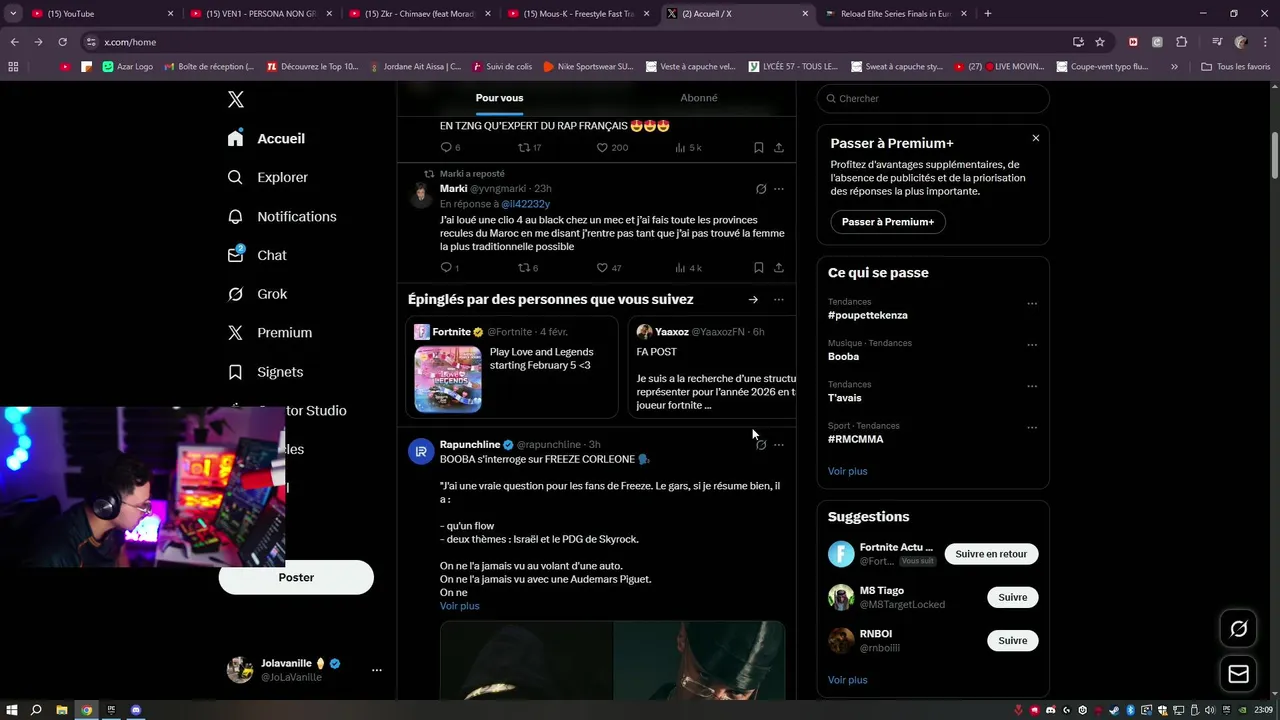Image resolution: width=1280 pixels, height=720 pixels.
Task: Click the arrow next to Épinglés header
Action: (x=753, y=300)
